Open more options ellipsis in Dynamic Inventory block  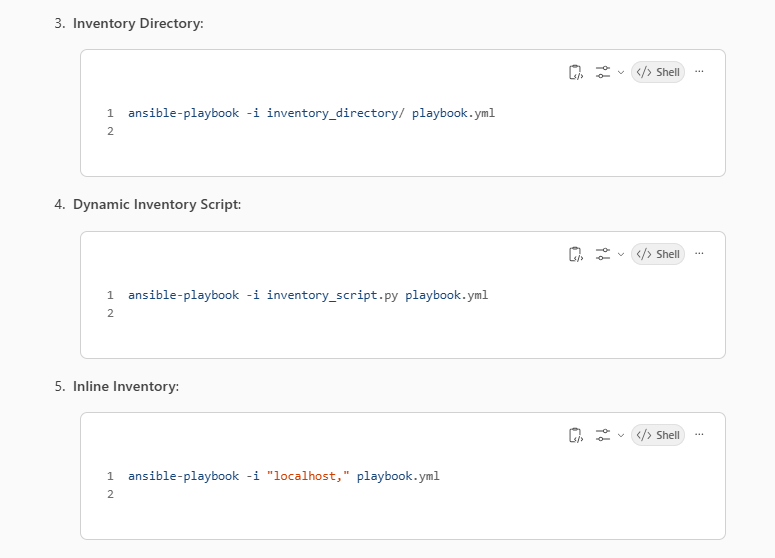[x=699, y=254]
